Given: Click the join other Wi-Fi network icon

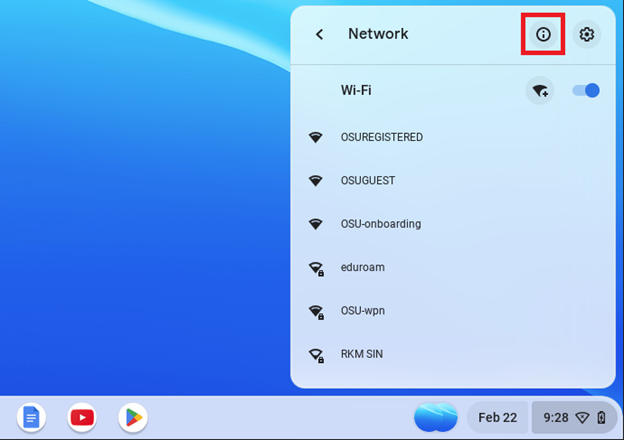Looking at the screenshot, I should coord(540,91).
